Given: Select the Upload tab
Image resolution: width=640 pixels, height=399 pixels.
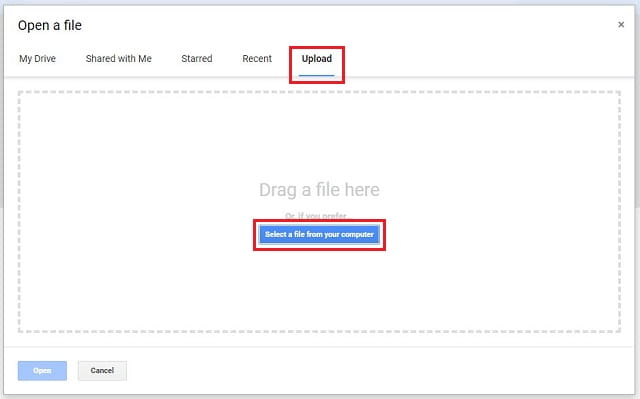Looking at the screenshot, I should 317,59.
